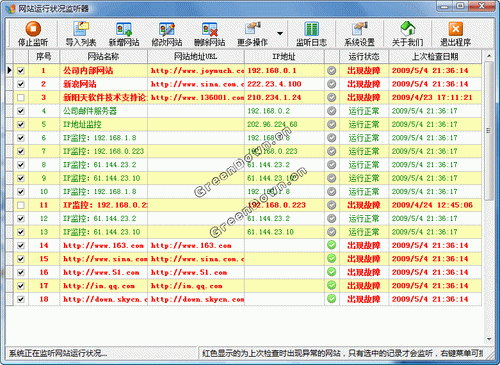Viewport: 500px width, 365px height.
Task: Open 更多操作 tools icon
Action: click(x=253, y=34)
